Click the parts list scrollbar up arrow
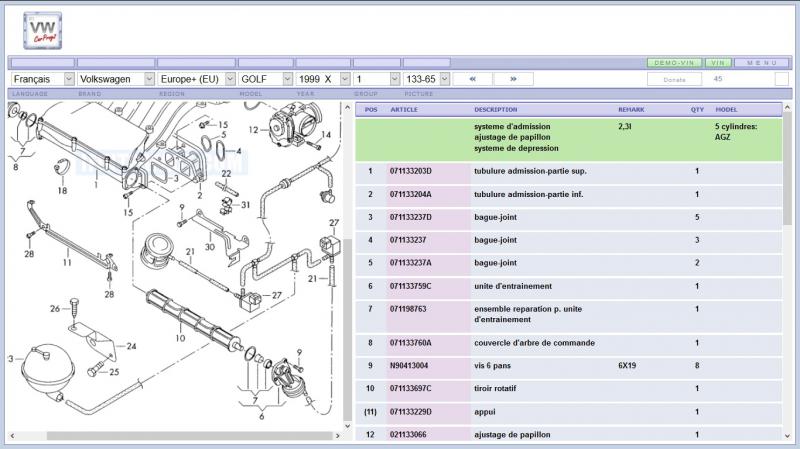800x449 pixels. pyautogui.click(x=787, y=108)
